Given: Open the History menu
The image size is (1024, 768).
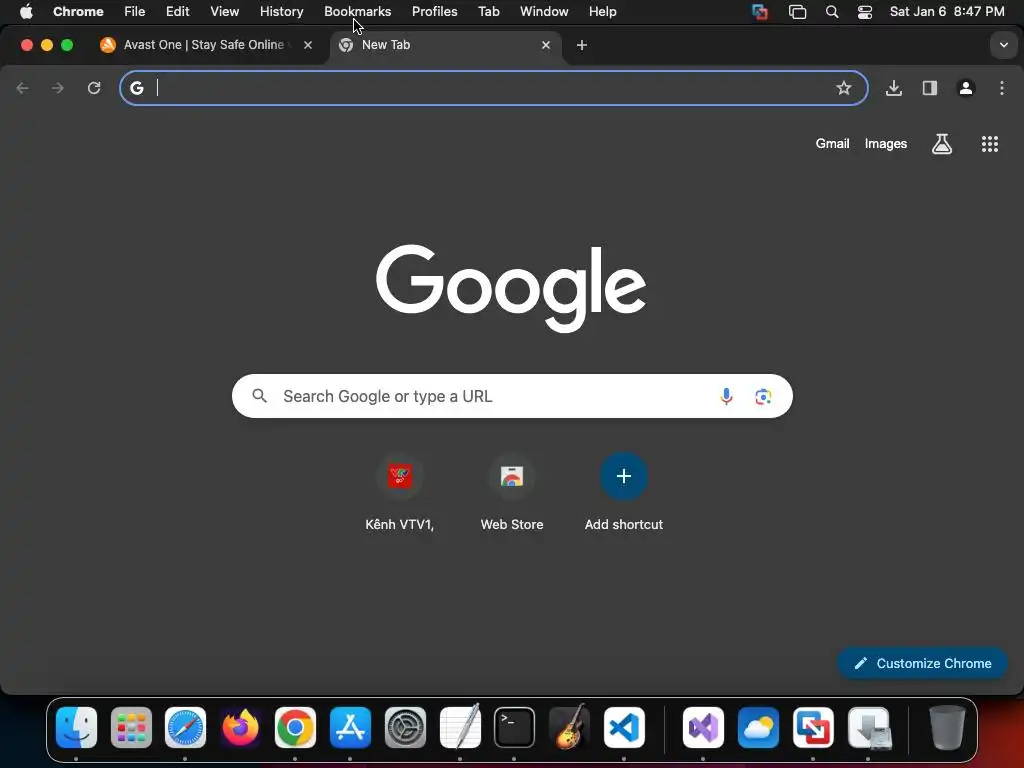Looking at the screenshot, I should pyautogui.click(x=281, y=12).
